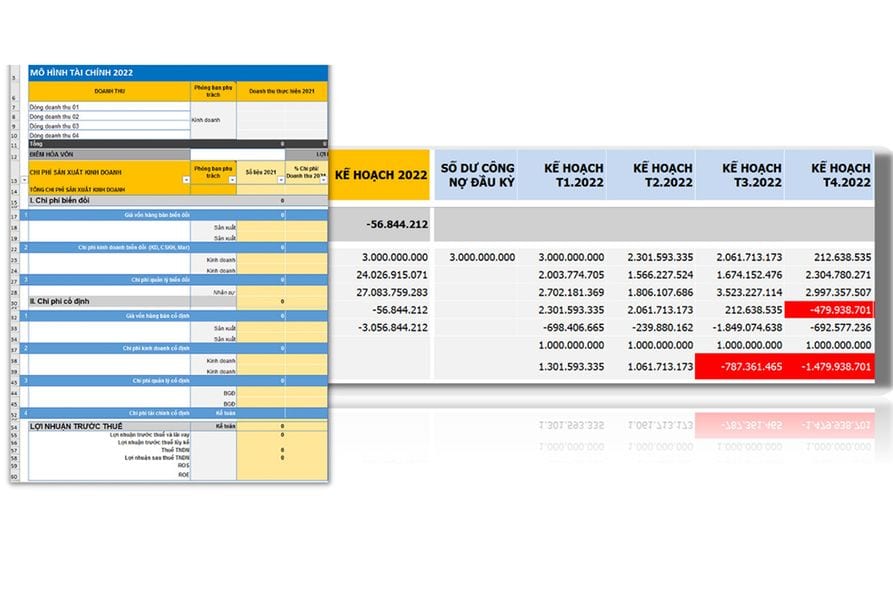Image resolution: width=893 pixels, height=600 pixels.
Task: Click the KẾ HOẠCH T3.2022 column header
Action: tap(741, 174)
